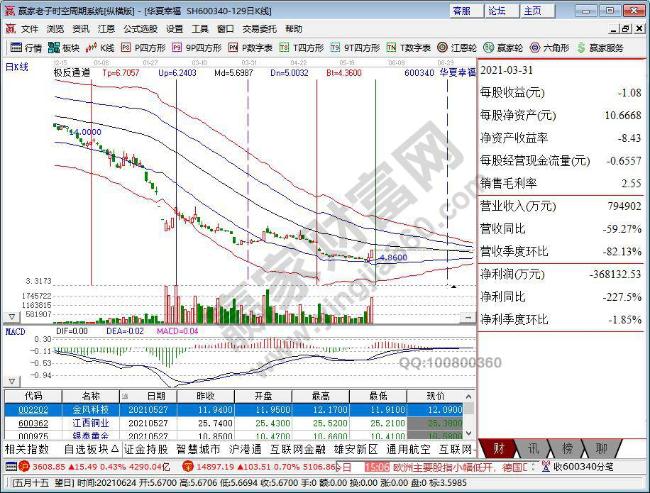Click the 极反通道 indicator label

click(72, 73)
